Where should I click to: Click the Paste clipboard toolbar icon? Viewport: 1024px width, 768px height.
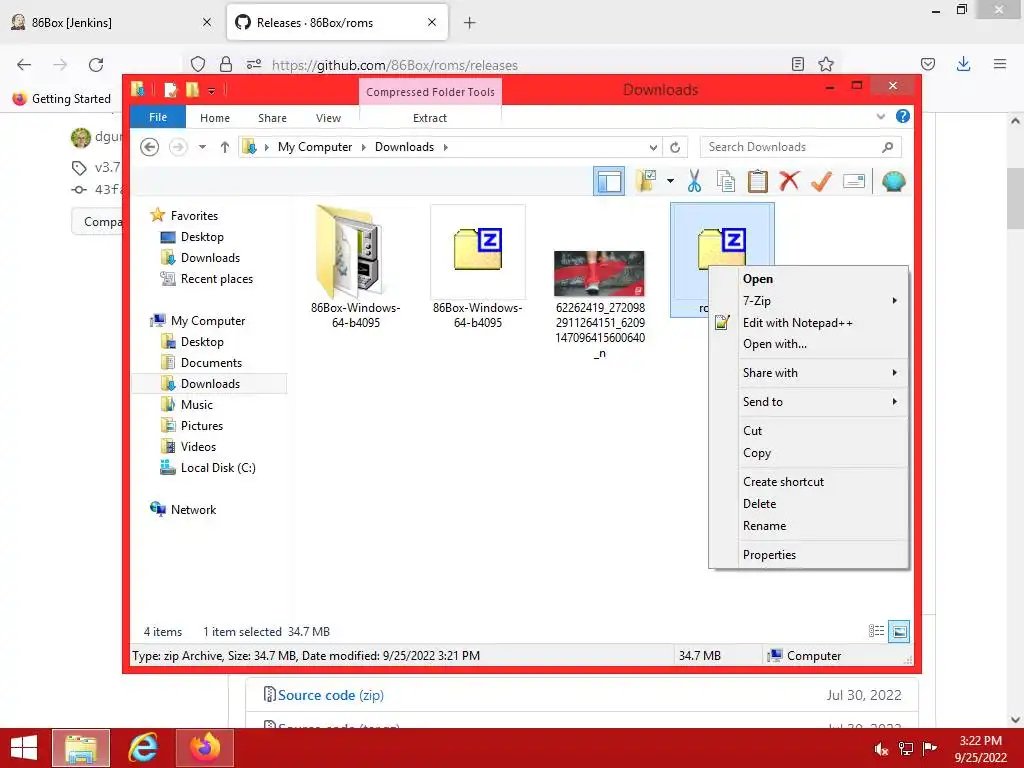pyautogui.click(x=758, y=181)
